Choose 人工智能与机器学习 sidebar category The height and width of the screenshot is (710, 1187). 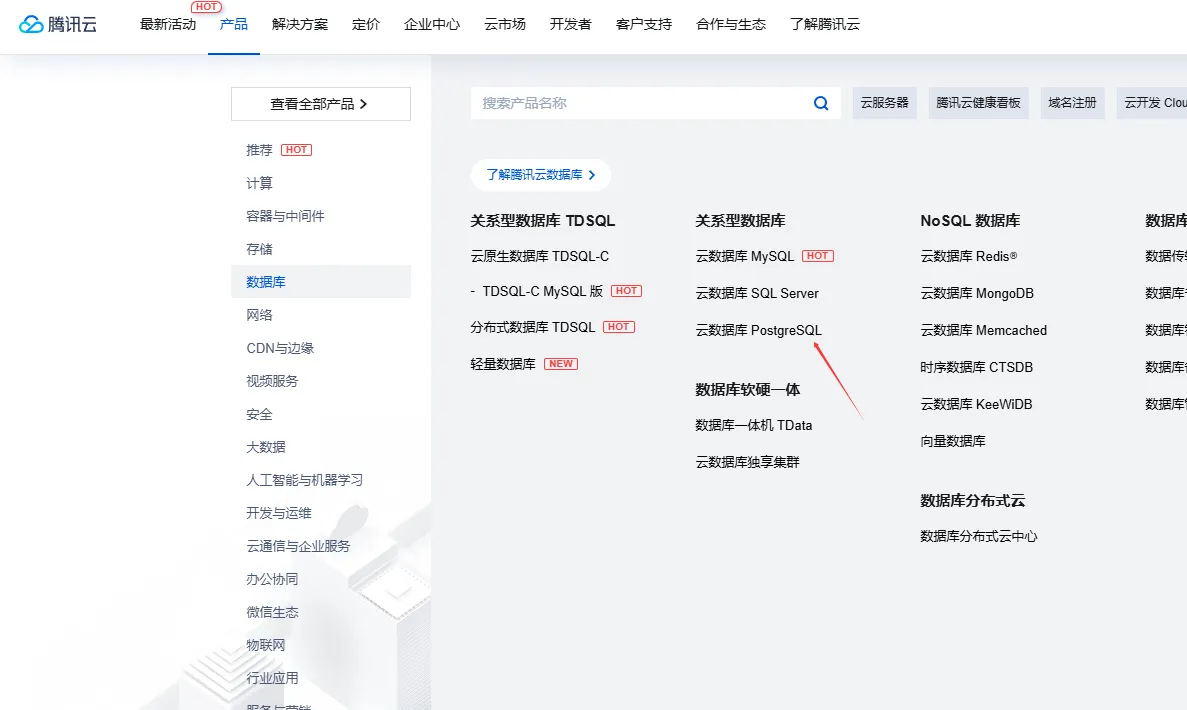(x=305, y=480)
